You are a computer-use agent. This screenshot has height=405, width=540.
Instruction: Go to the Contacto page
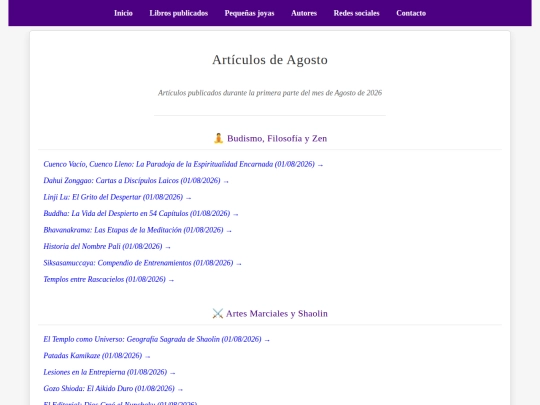click(x=411, y=13)
